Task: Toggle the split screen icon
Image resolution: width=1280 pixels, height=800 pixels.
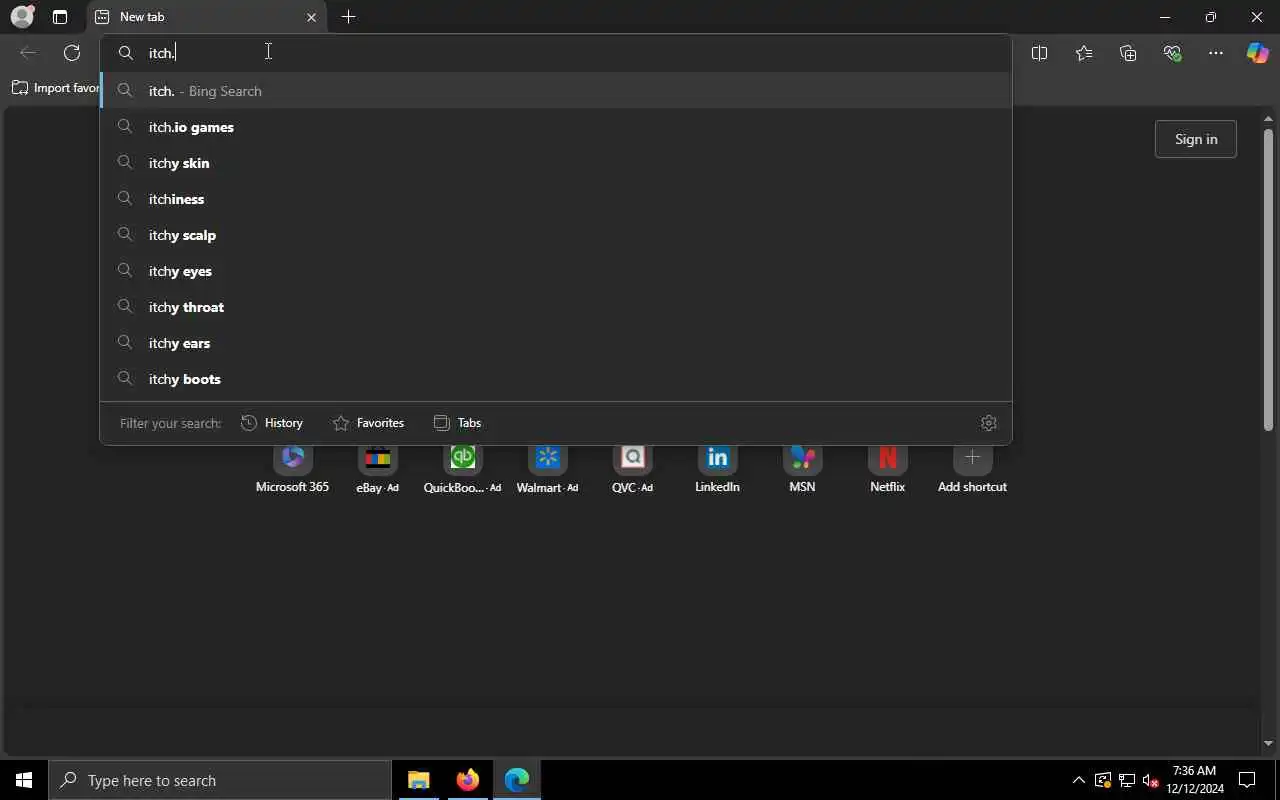Action: [1039, 53]
